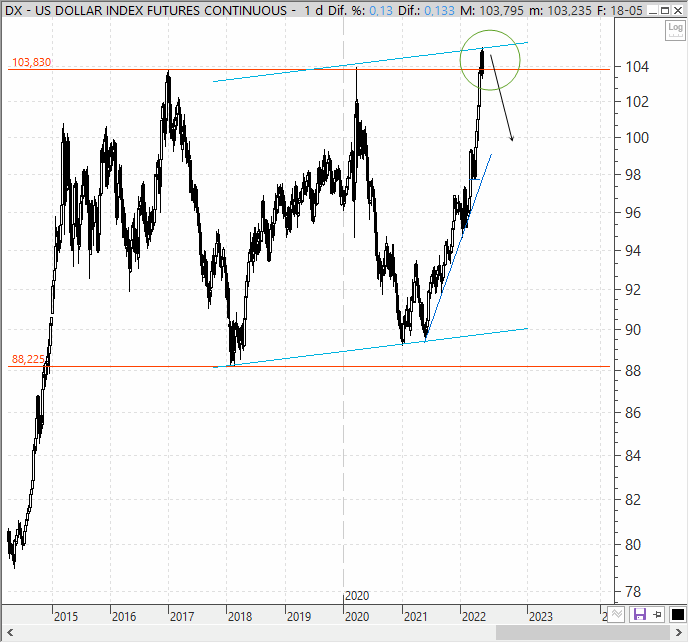Close the DX chart window

click(x=678, y=10)
